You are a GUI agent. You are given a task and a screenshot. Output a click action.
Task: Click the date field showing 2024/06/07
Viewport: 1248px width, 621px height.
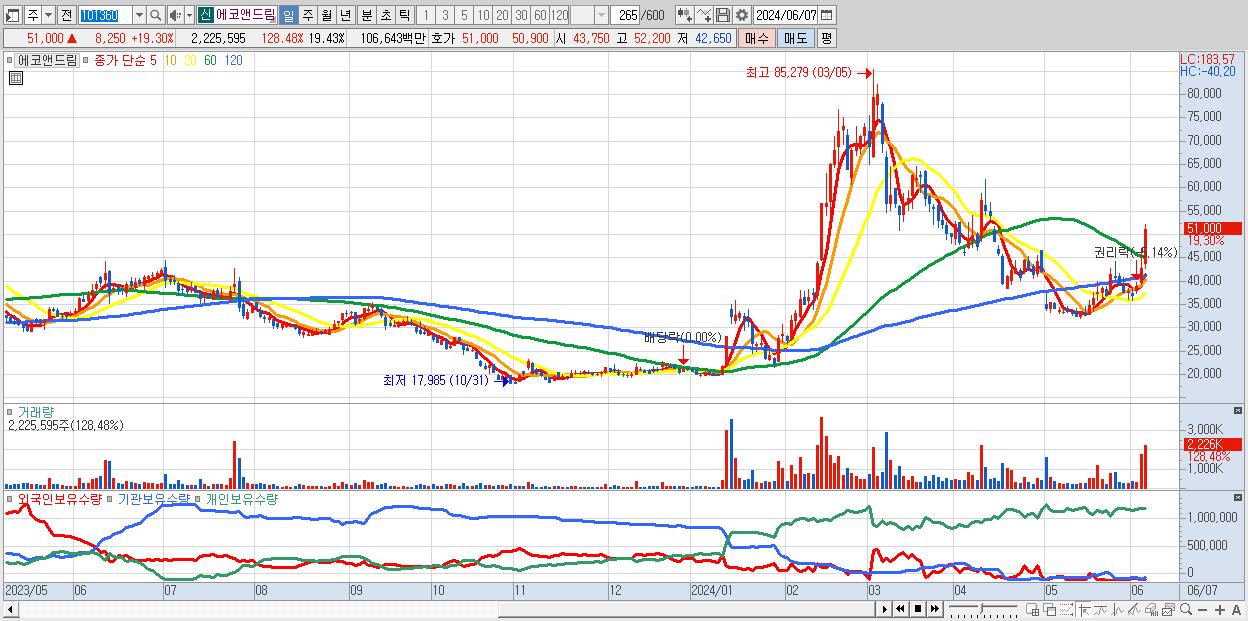click(786, 15)
